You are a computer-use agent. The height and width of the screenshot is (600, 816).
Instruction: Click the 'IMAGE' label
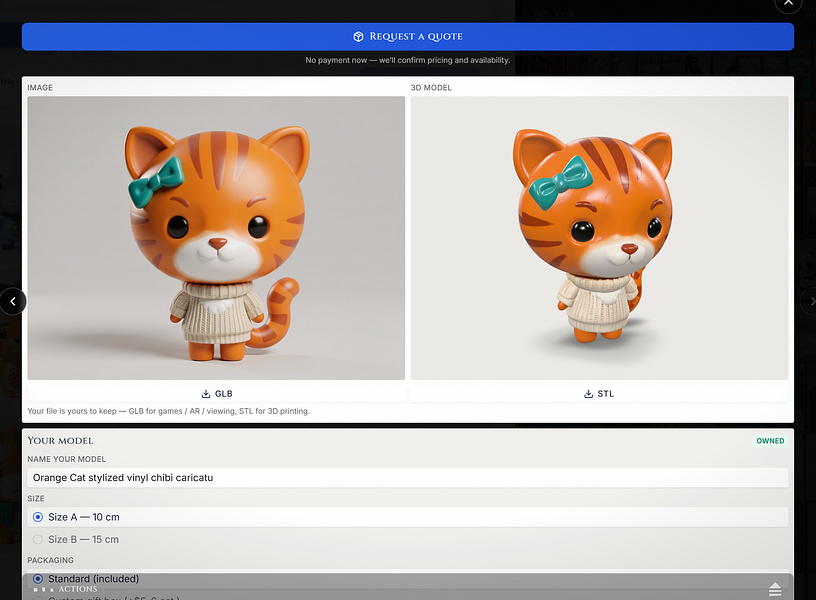[40, 87]
